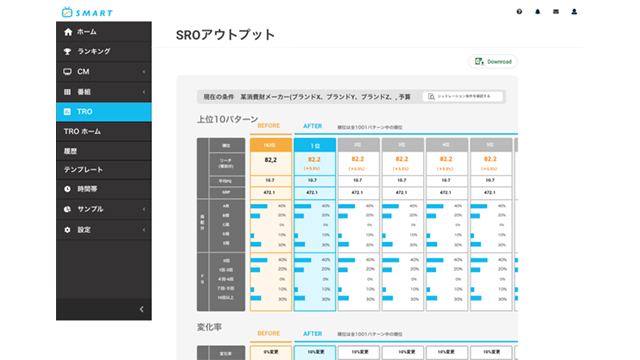Click the simulation conditions confirm button

(462, 97)
